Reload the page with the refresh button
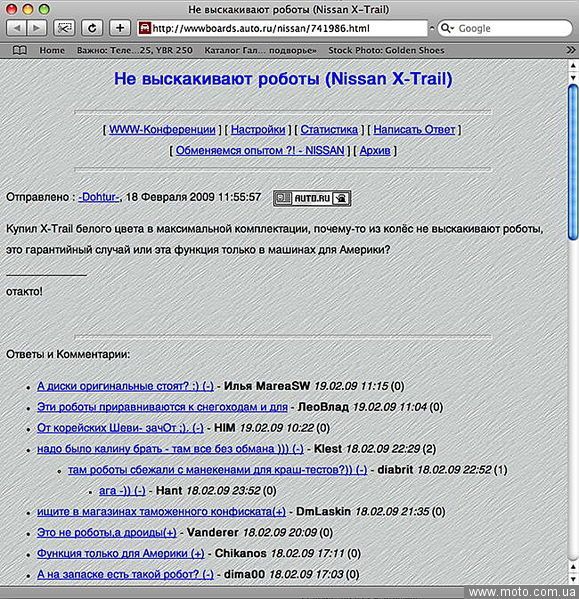579x599 pixels. [92, 28]
